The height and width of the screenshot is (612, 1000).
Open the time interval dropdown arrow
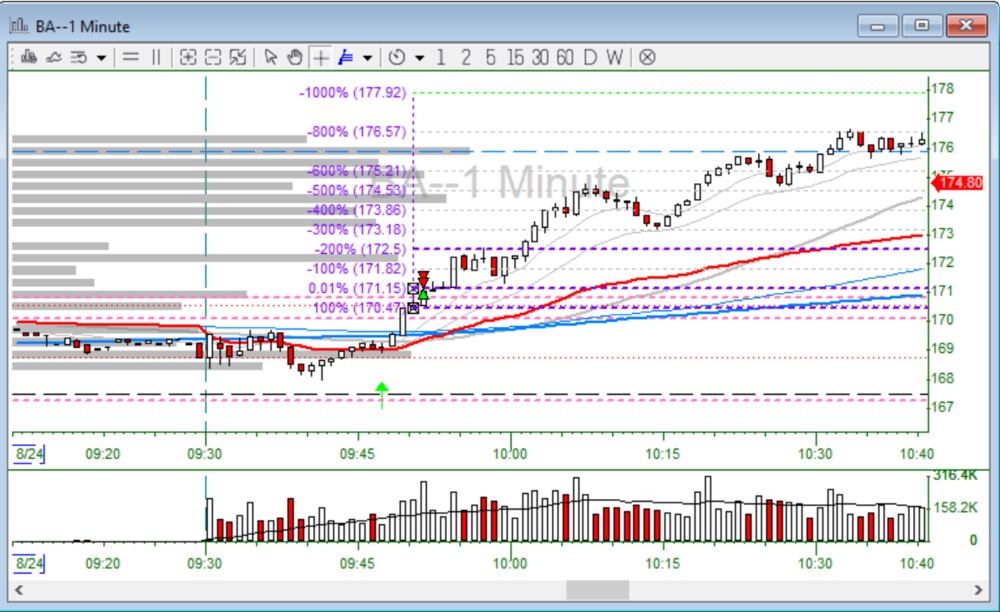(x=419, y=57)
